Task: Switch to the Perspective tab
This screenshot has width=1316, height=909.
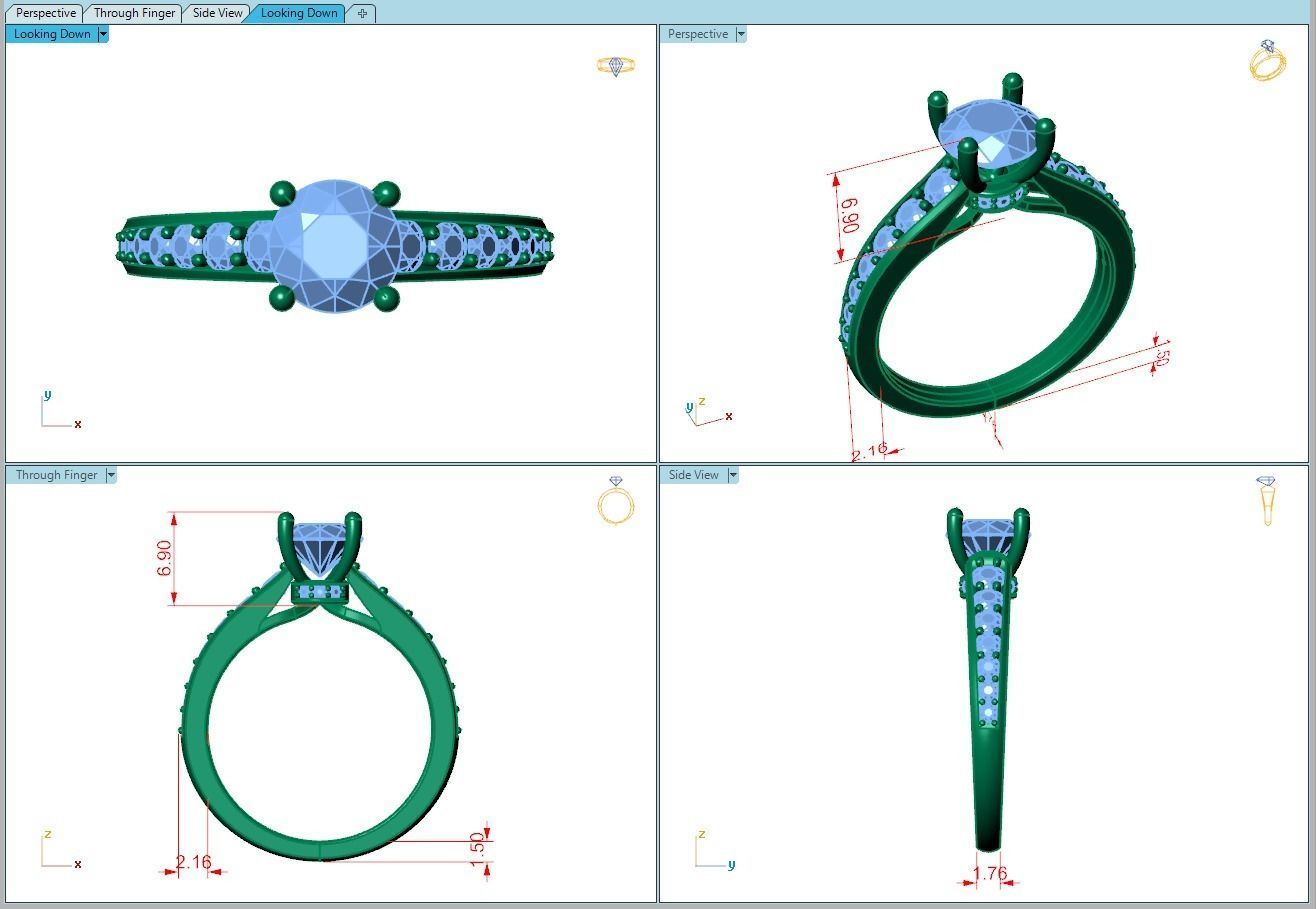Action: (x=46, y=13)
